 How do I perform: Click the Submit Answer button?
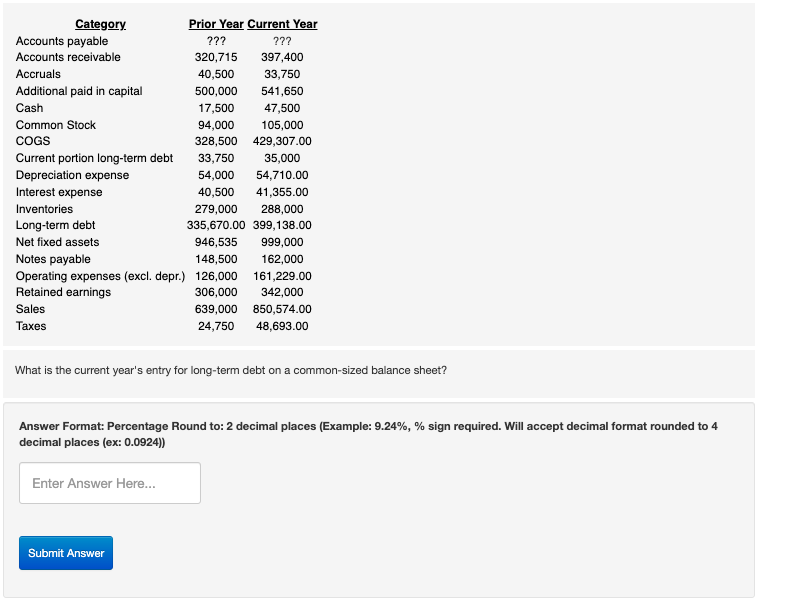66,553
